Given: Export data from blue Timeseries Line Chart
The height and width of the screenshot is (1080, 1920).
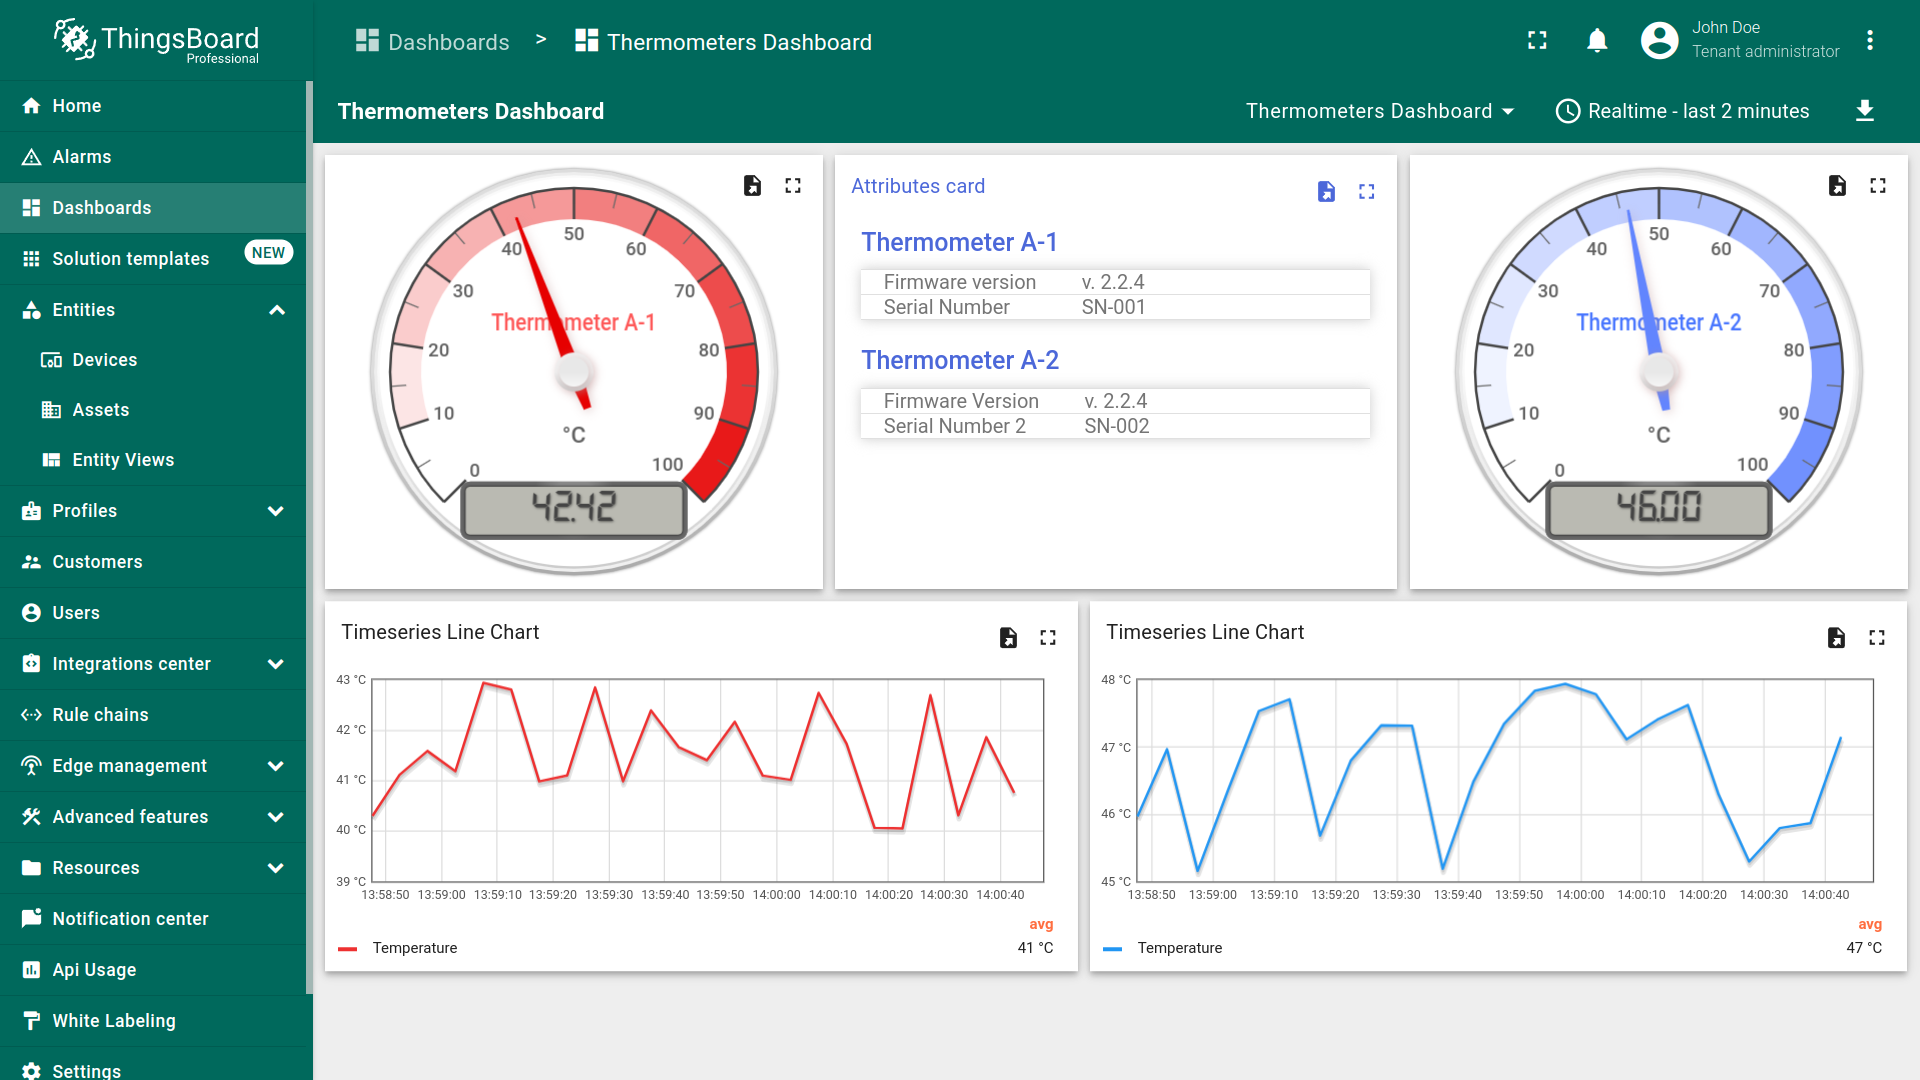Looking at the screenshot, I should coord(1836,638).
